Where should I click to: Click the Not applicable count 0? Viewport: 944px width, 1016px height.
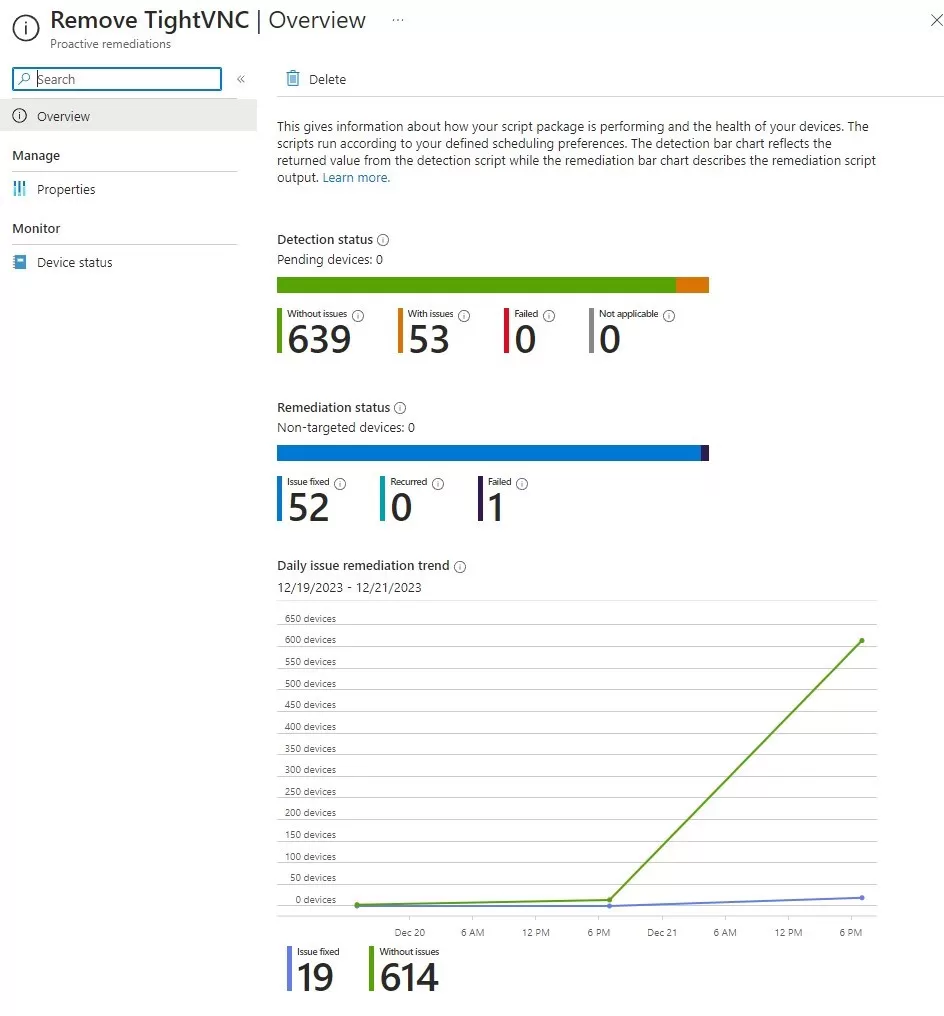pyautogui.click(x=609, y=340)
